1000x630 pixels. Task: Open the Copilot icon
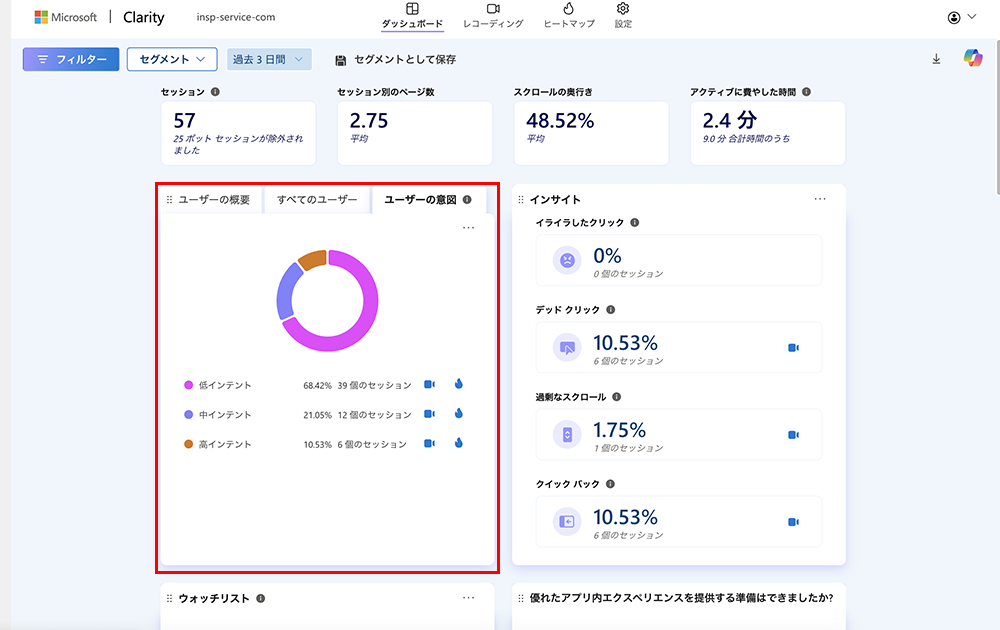[x=973, y=58]
